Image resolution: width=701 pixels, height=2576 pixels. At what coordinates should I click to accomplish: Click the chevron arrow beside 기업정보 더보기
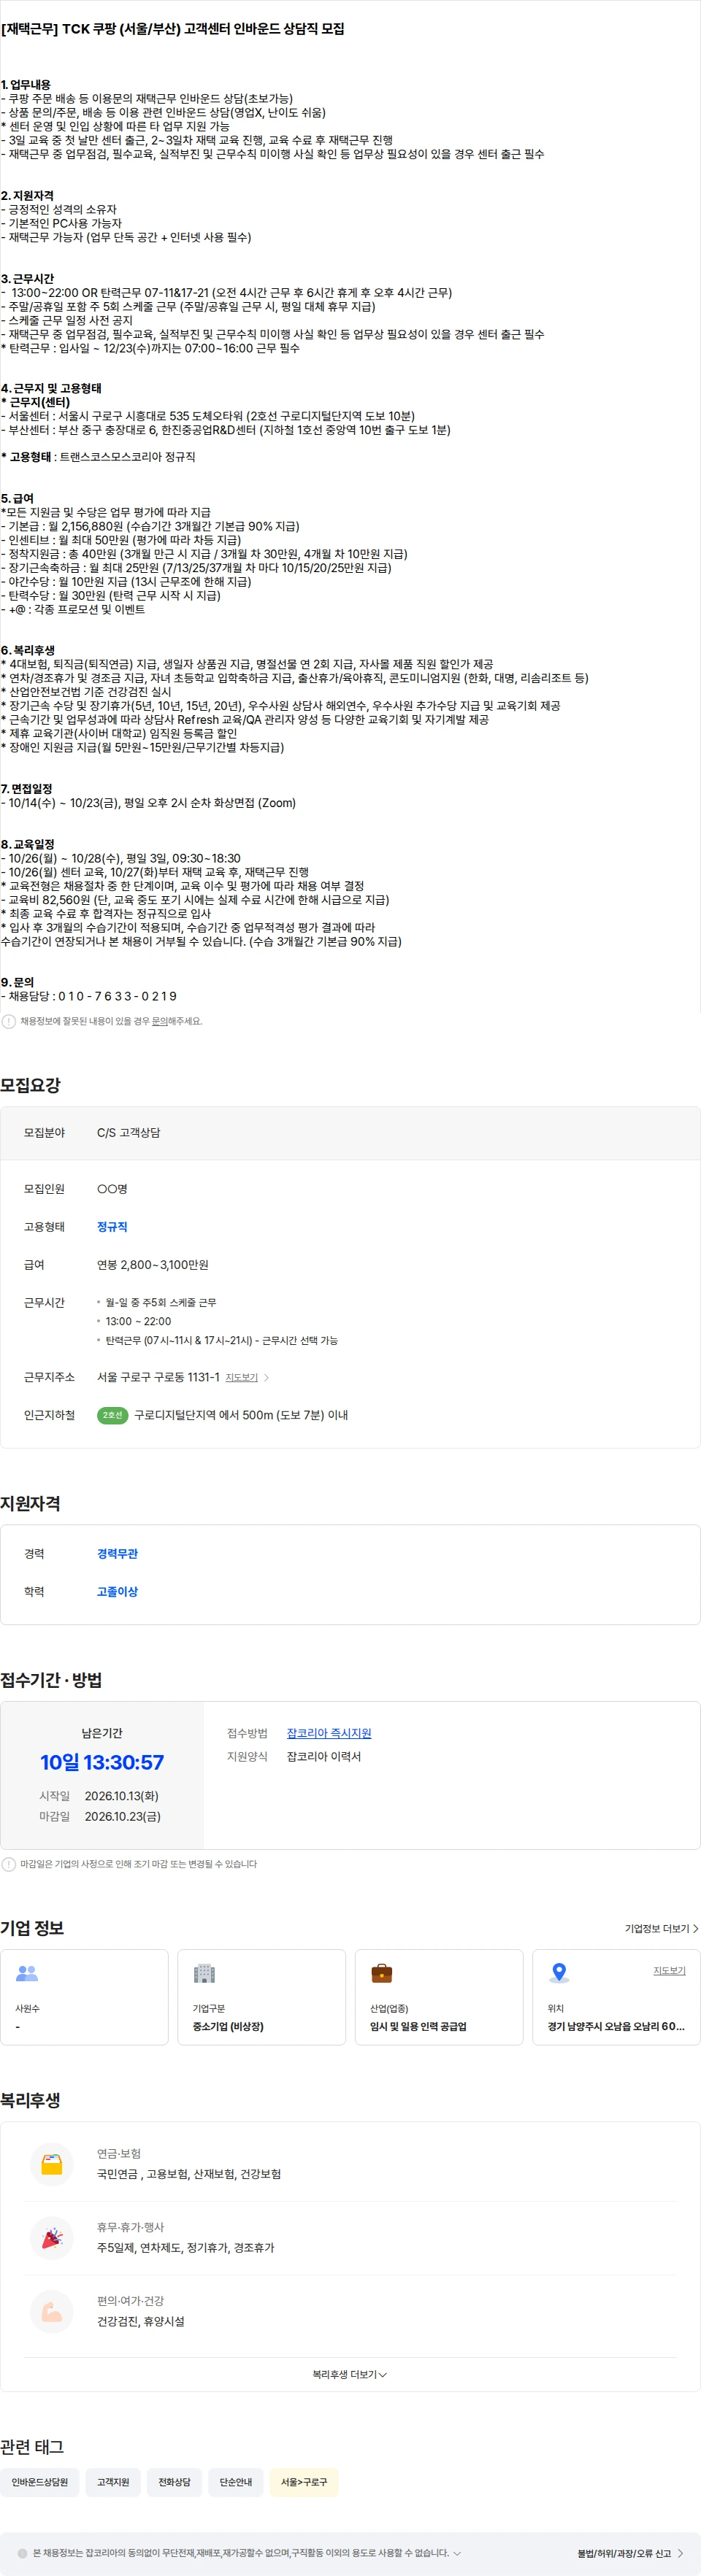click(695, 1929)
